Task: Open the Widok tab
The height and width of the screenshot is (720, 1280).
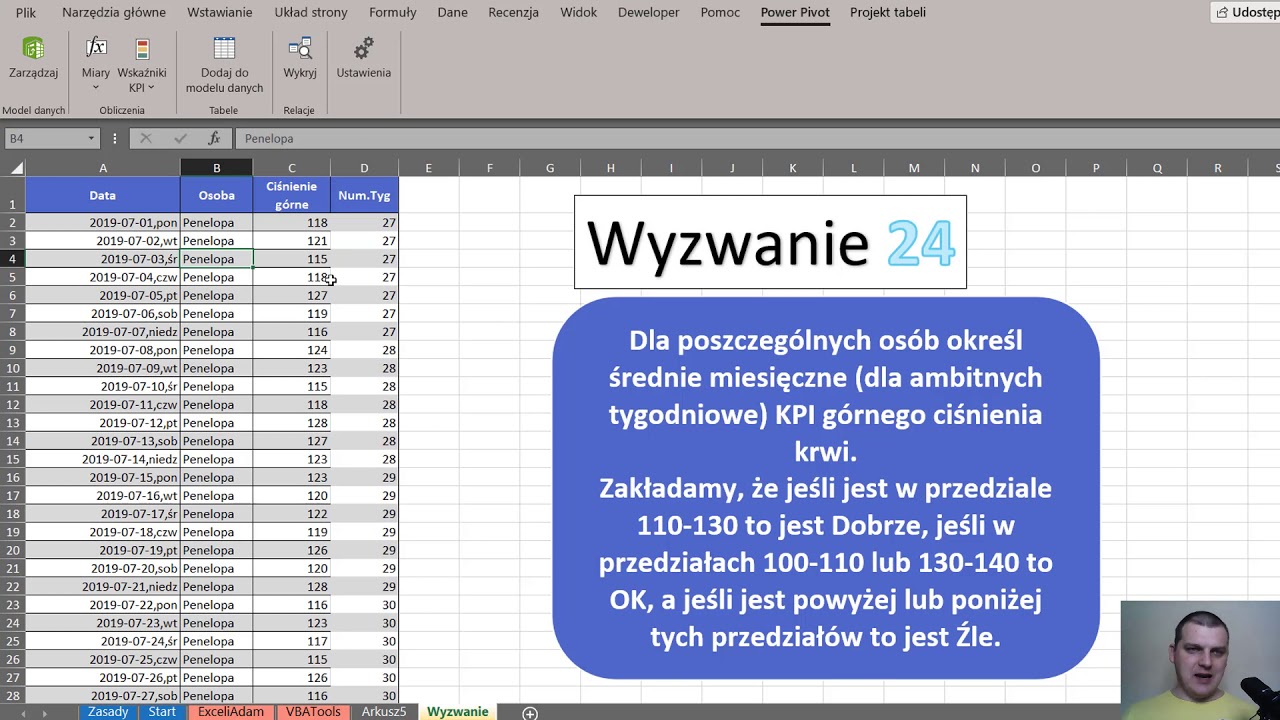Action: (578, 12)
